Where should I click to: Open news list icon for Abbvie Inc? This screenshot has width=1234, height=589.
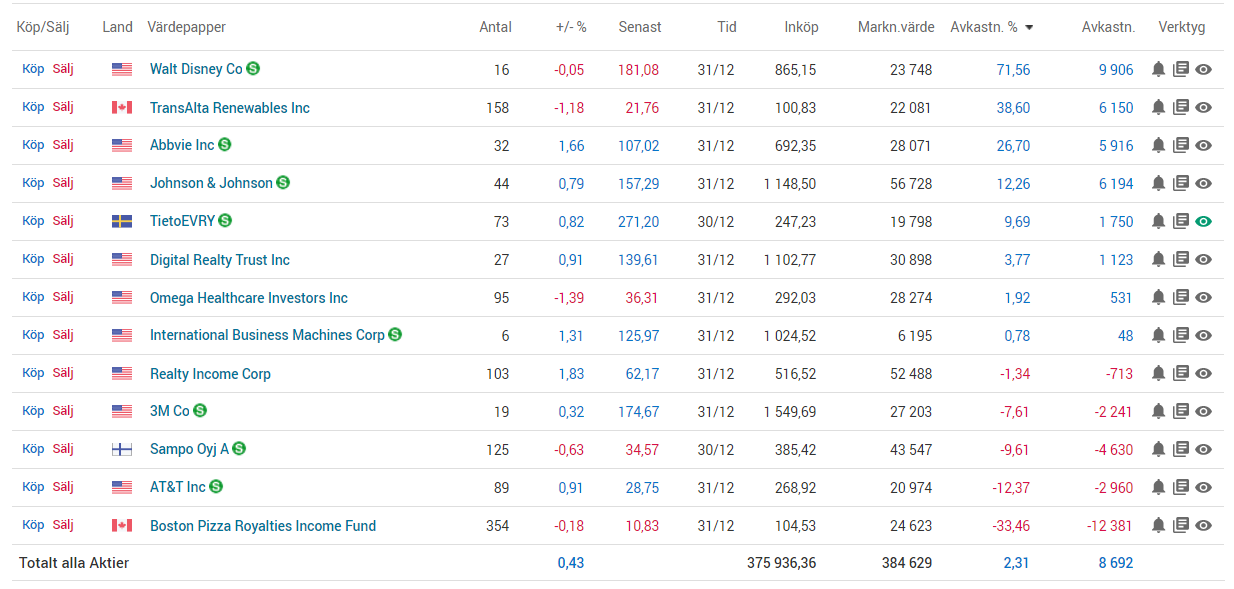(1181, 145)
